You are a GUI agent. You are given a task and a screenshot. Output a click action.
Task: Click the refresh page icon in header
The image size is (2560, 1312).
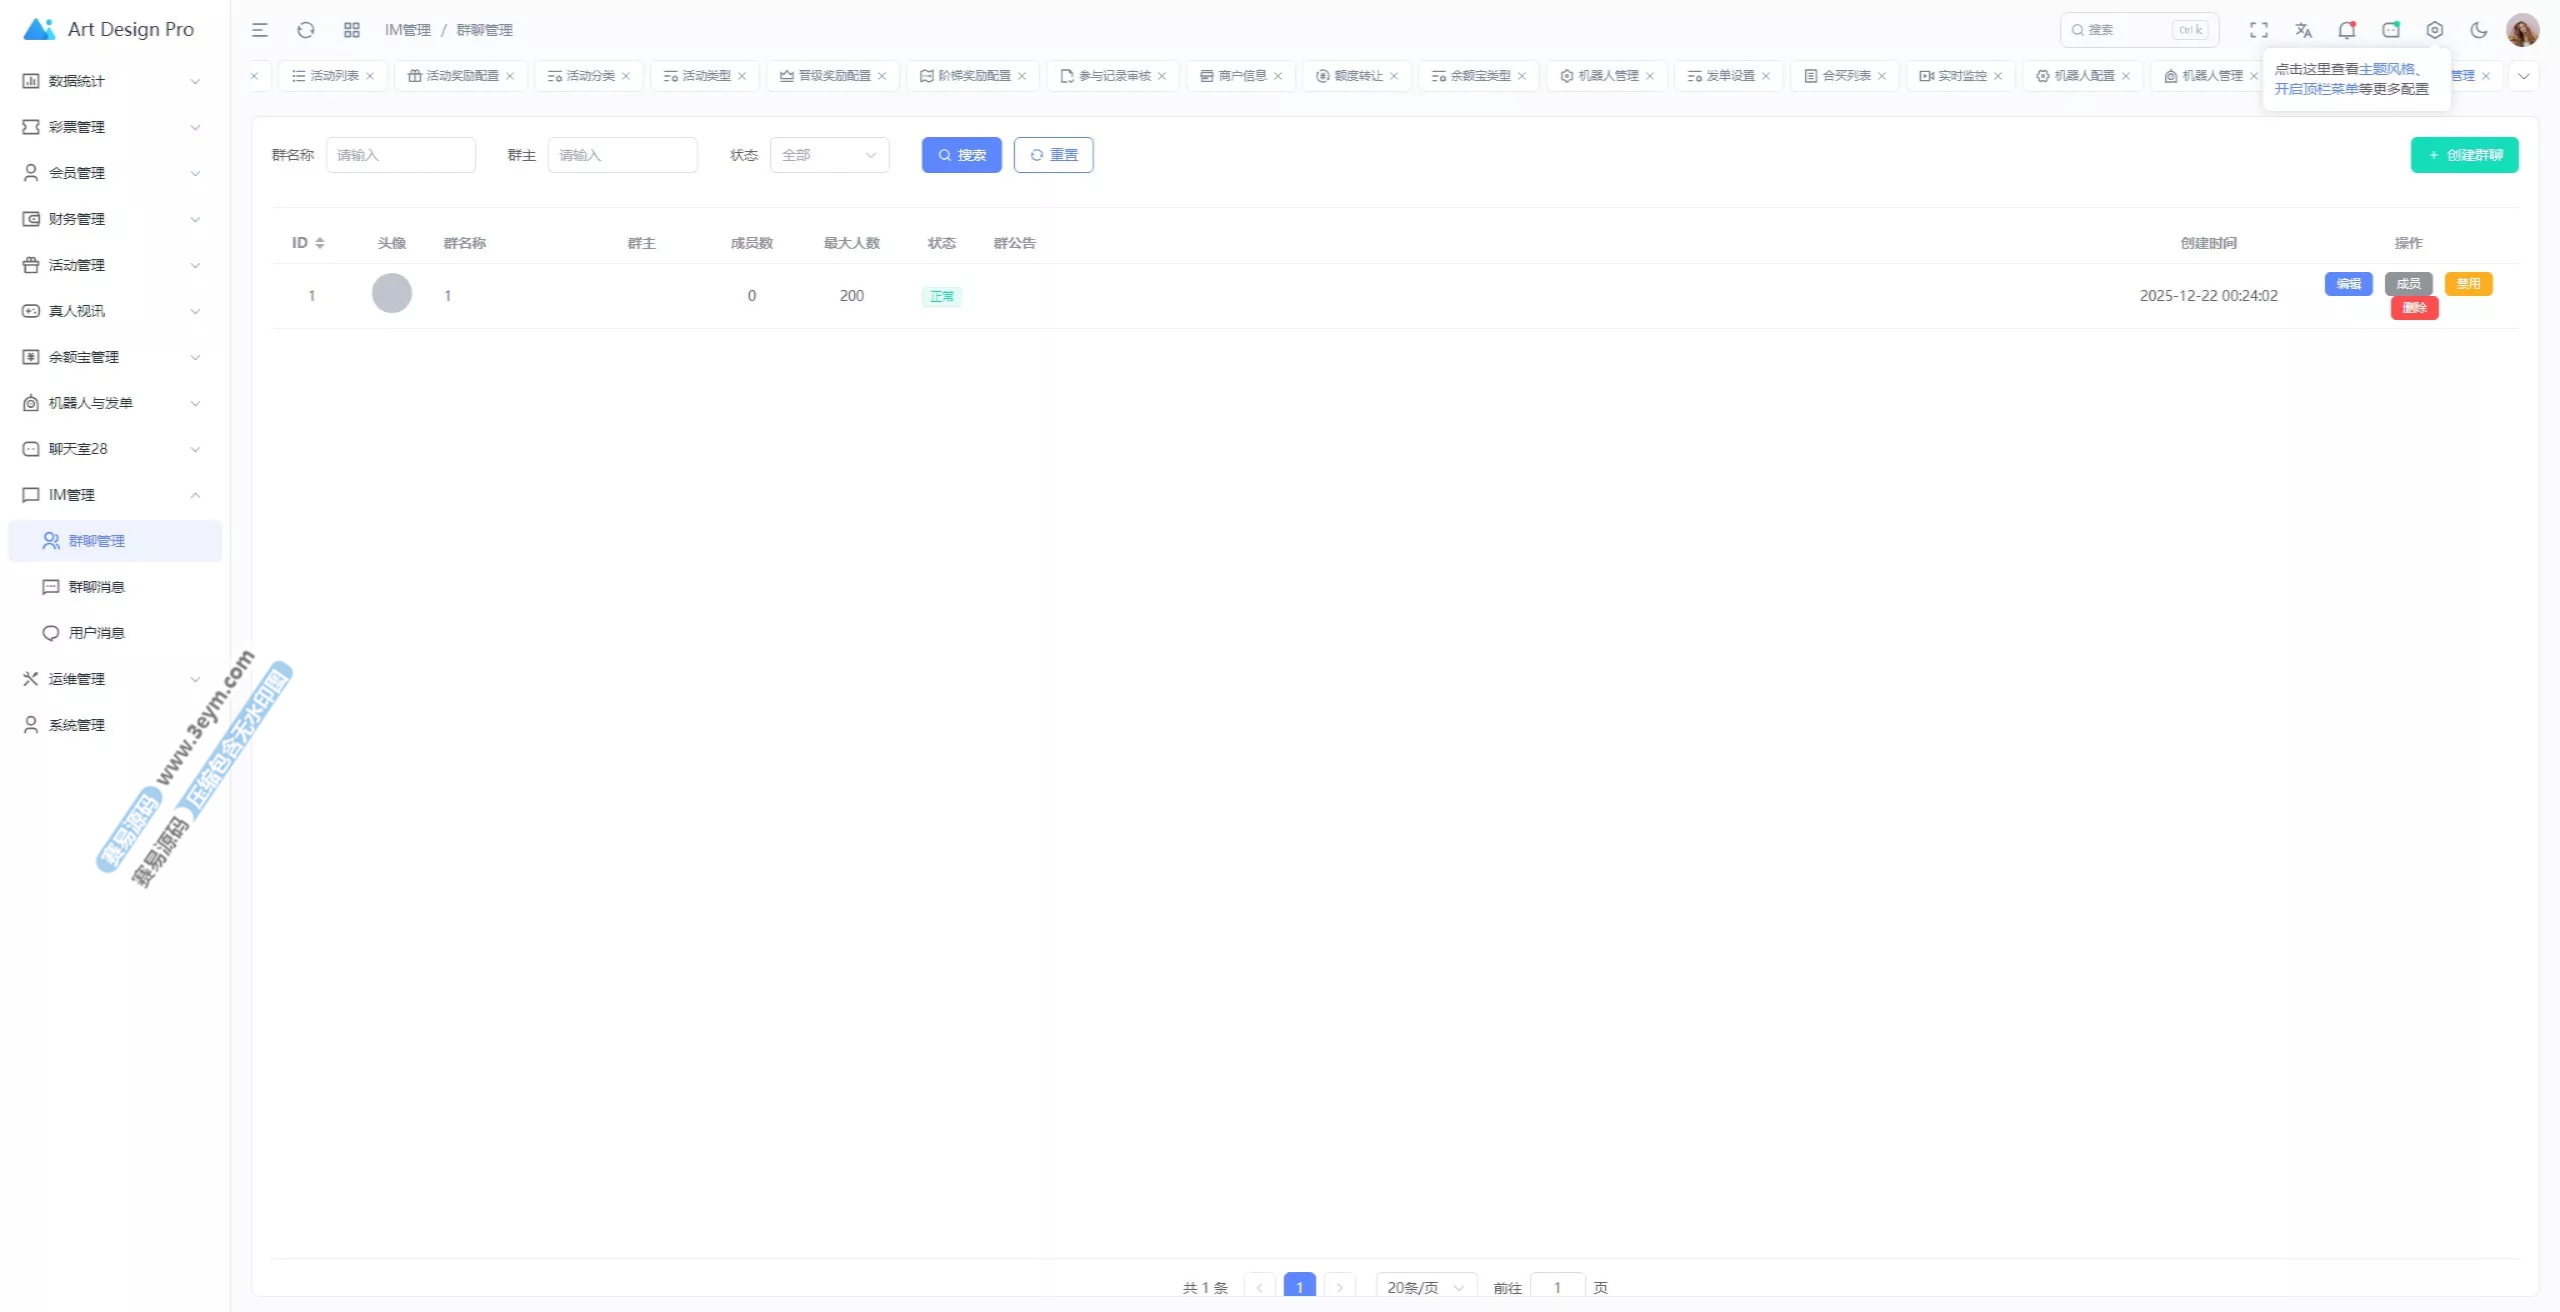306,30
